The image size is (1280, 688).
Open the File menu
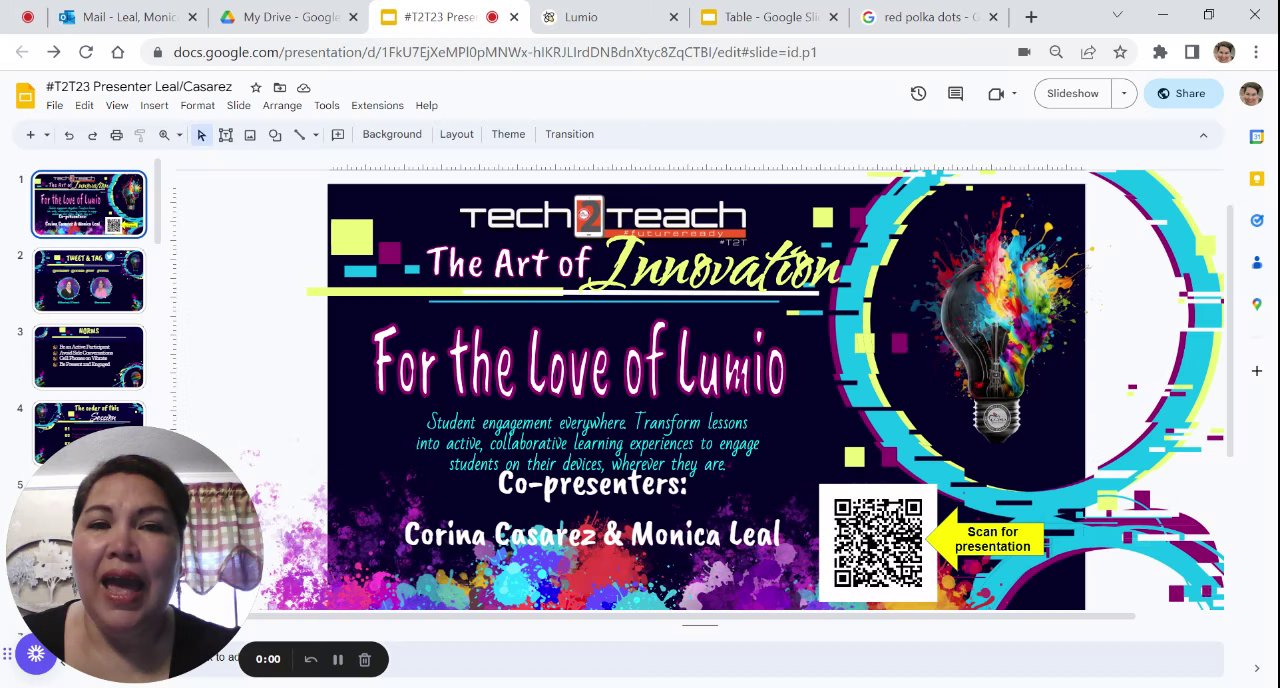tap(54, 105)
